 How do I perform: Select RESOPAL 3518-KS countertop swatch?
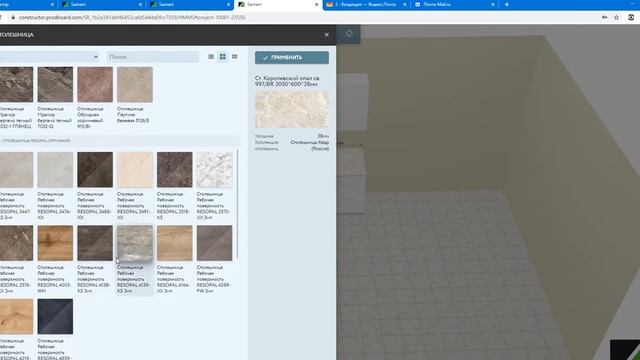(x=175, y=170)
